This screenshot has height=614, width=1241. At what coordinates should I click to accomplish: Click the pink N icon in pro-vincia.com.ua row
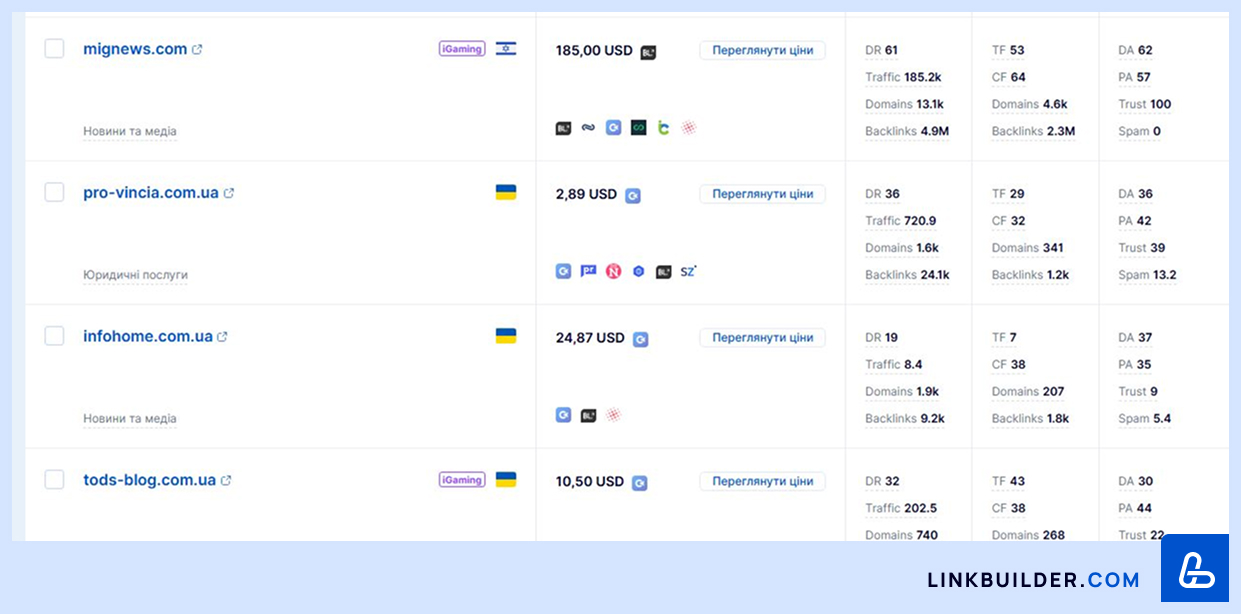613,271
